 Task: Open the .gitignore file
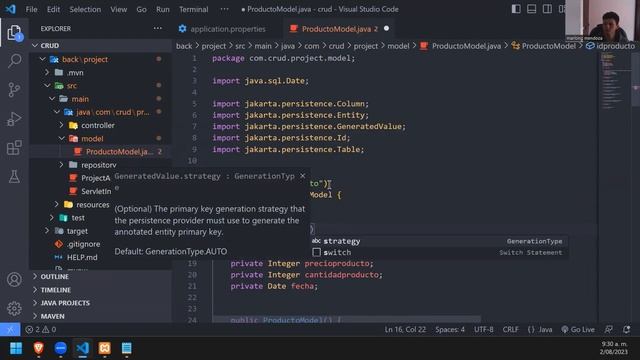(83, 244)
